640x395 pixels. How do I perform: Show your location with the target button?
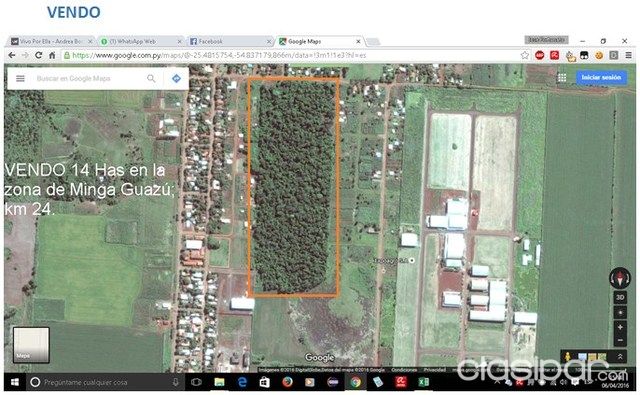coord(620,313)
